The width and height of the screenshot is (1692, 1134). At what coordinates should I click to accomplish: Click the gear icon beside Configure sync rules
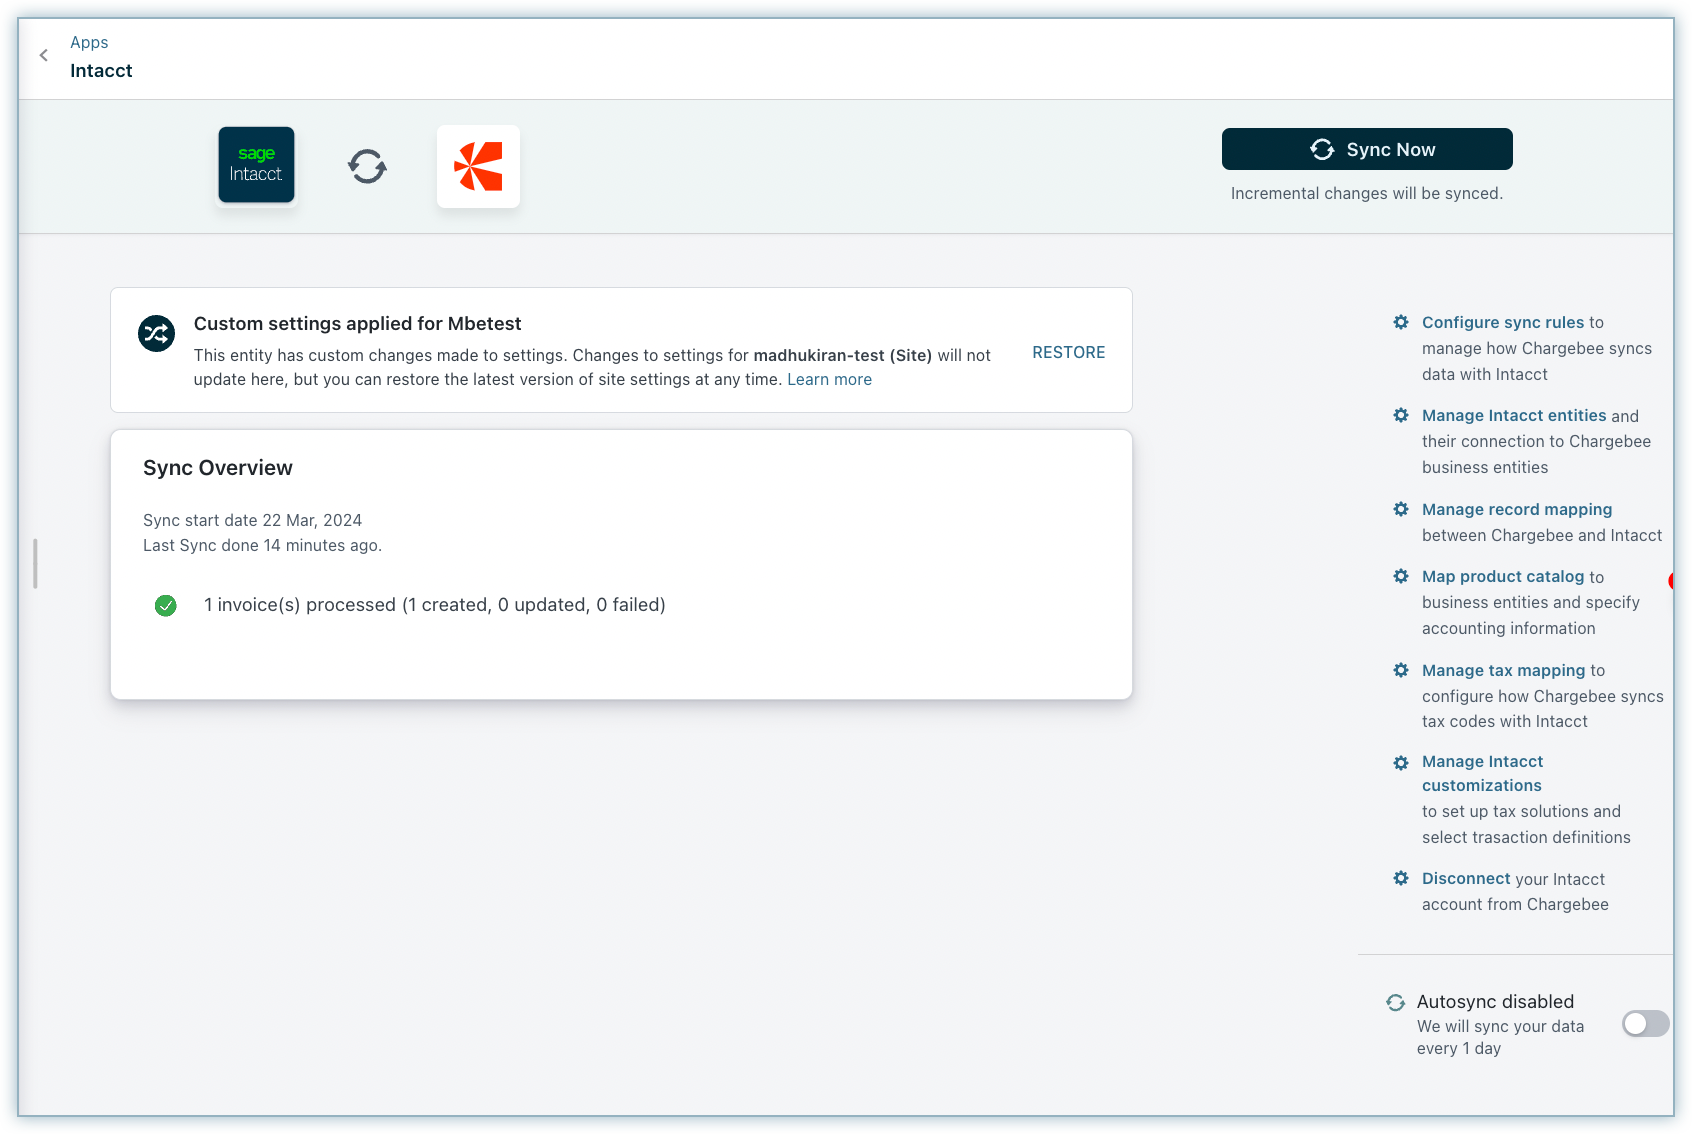[1401, 322]
